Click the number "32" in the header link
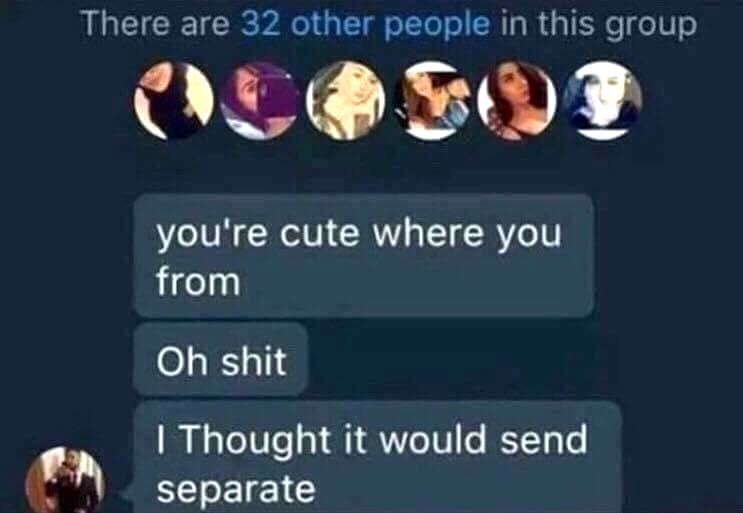 [x=260, y=23]
